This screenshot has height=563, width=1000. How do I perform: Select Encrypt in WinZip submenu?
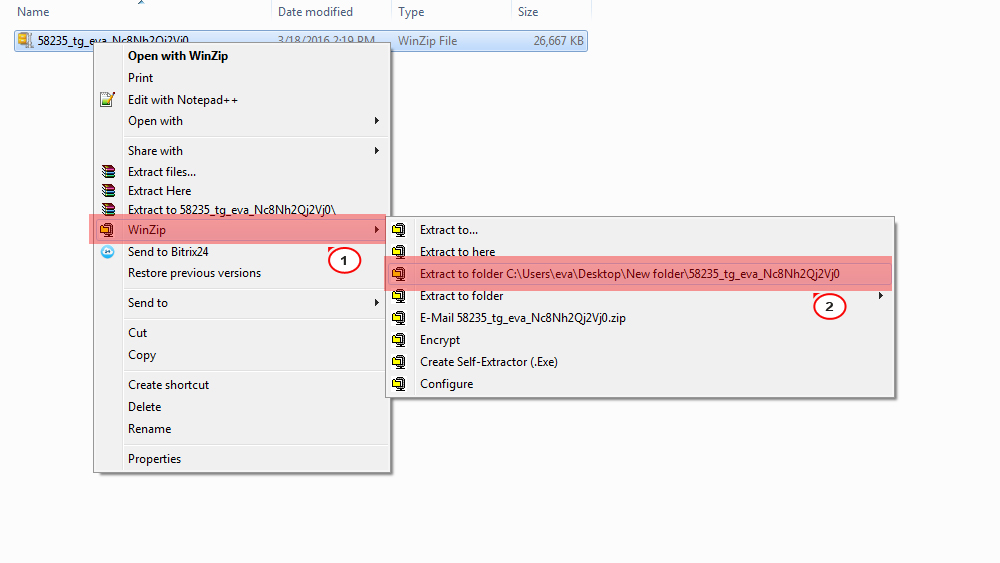click(640, 340)
